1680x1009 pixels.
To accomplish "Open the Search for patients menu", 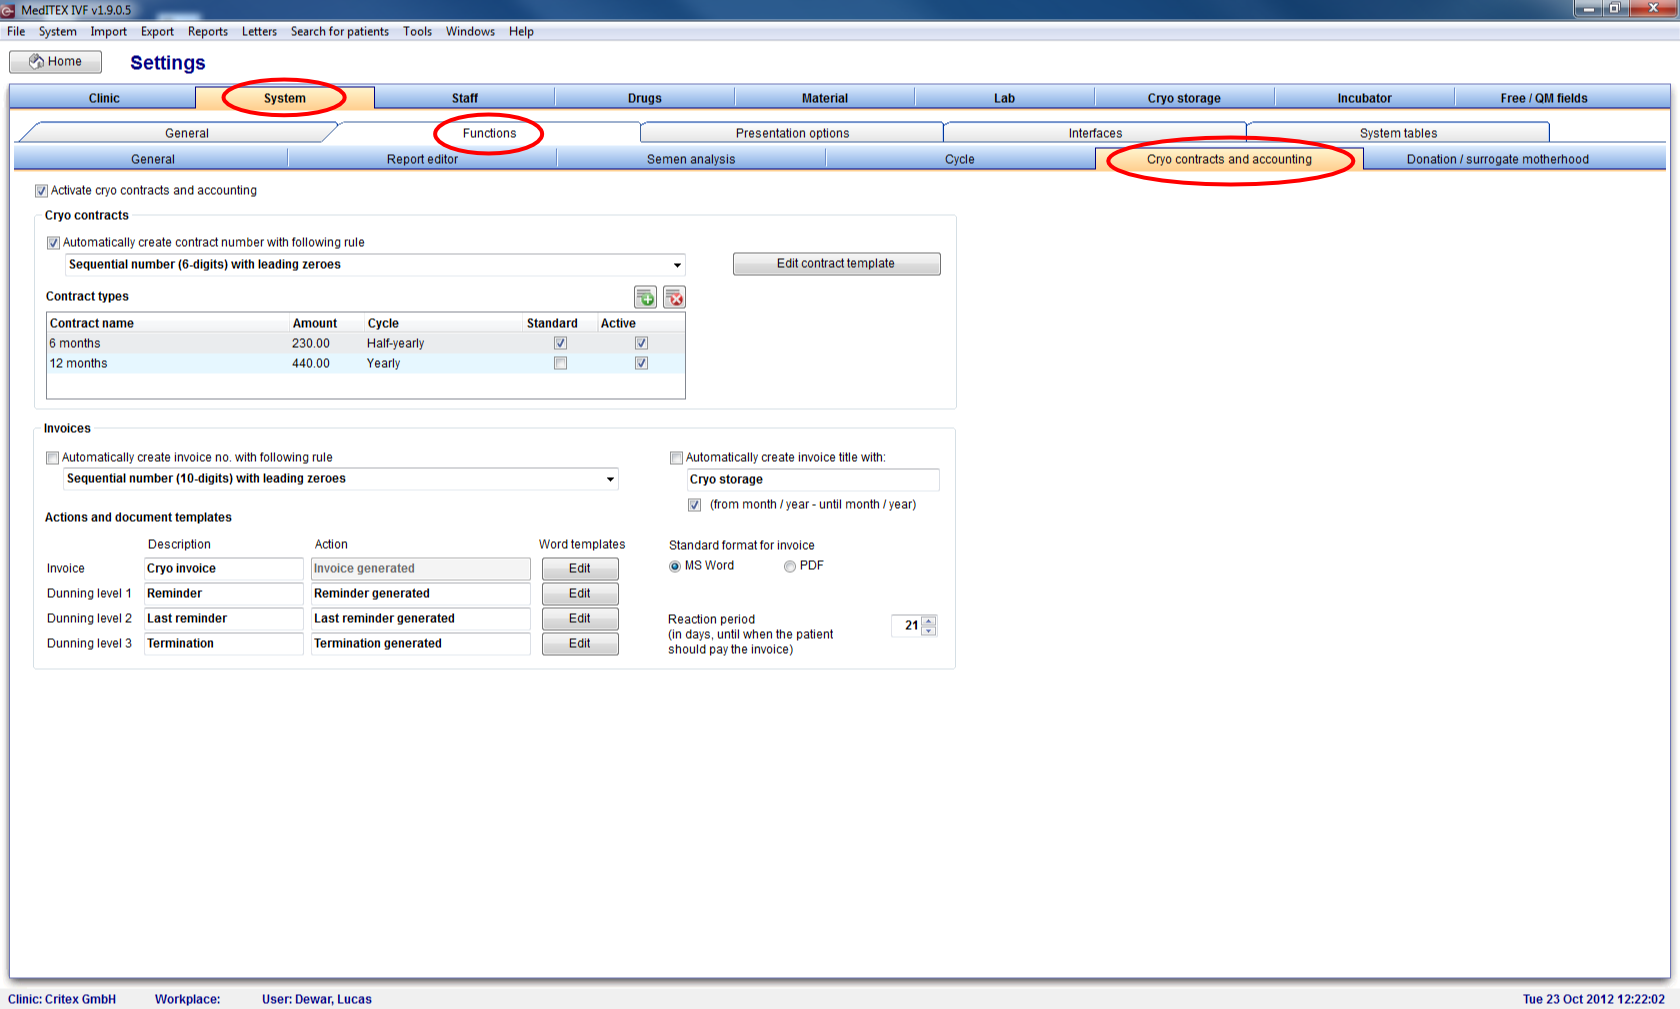I will 340,32.
